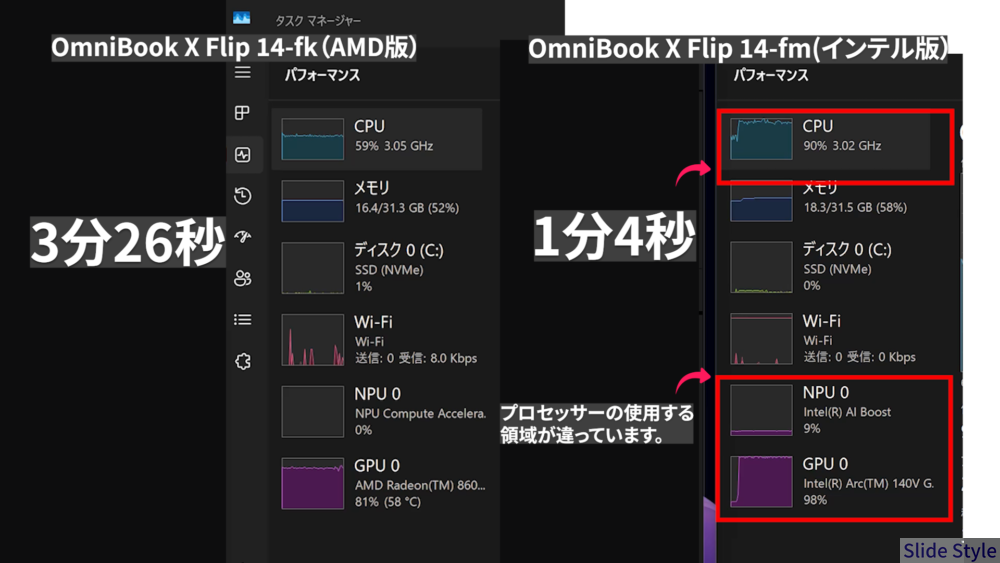1000x563 pixels.
Task: Click the purple GPU graph thumbnail in the AMD window
Action: click(x=312, y=483)
